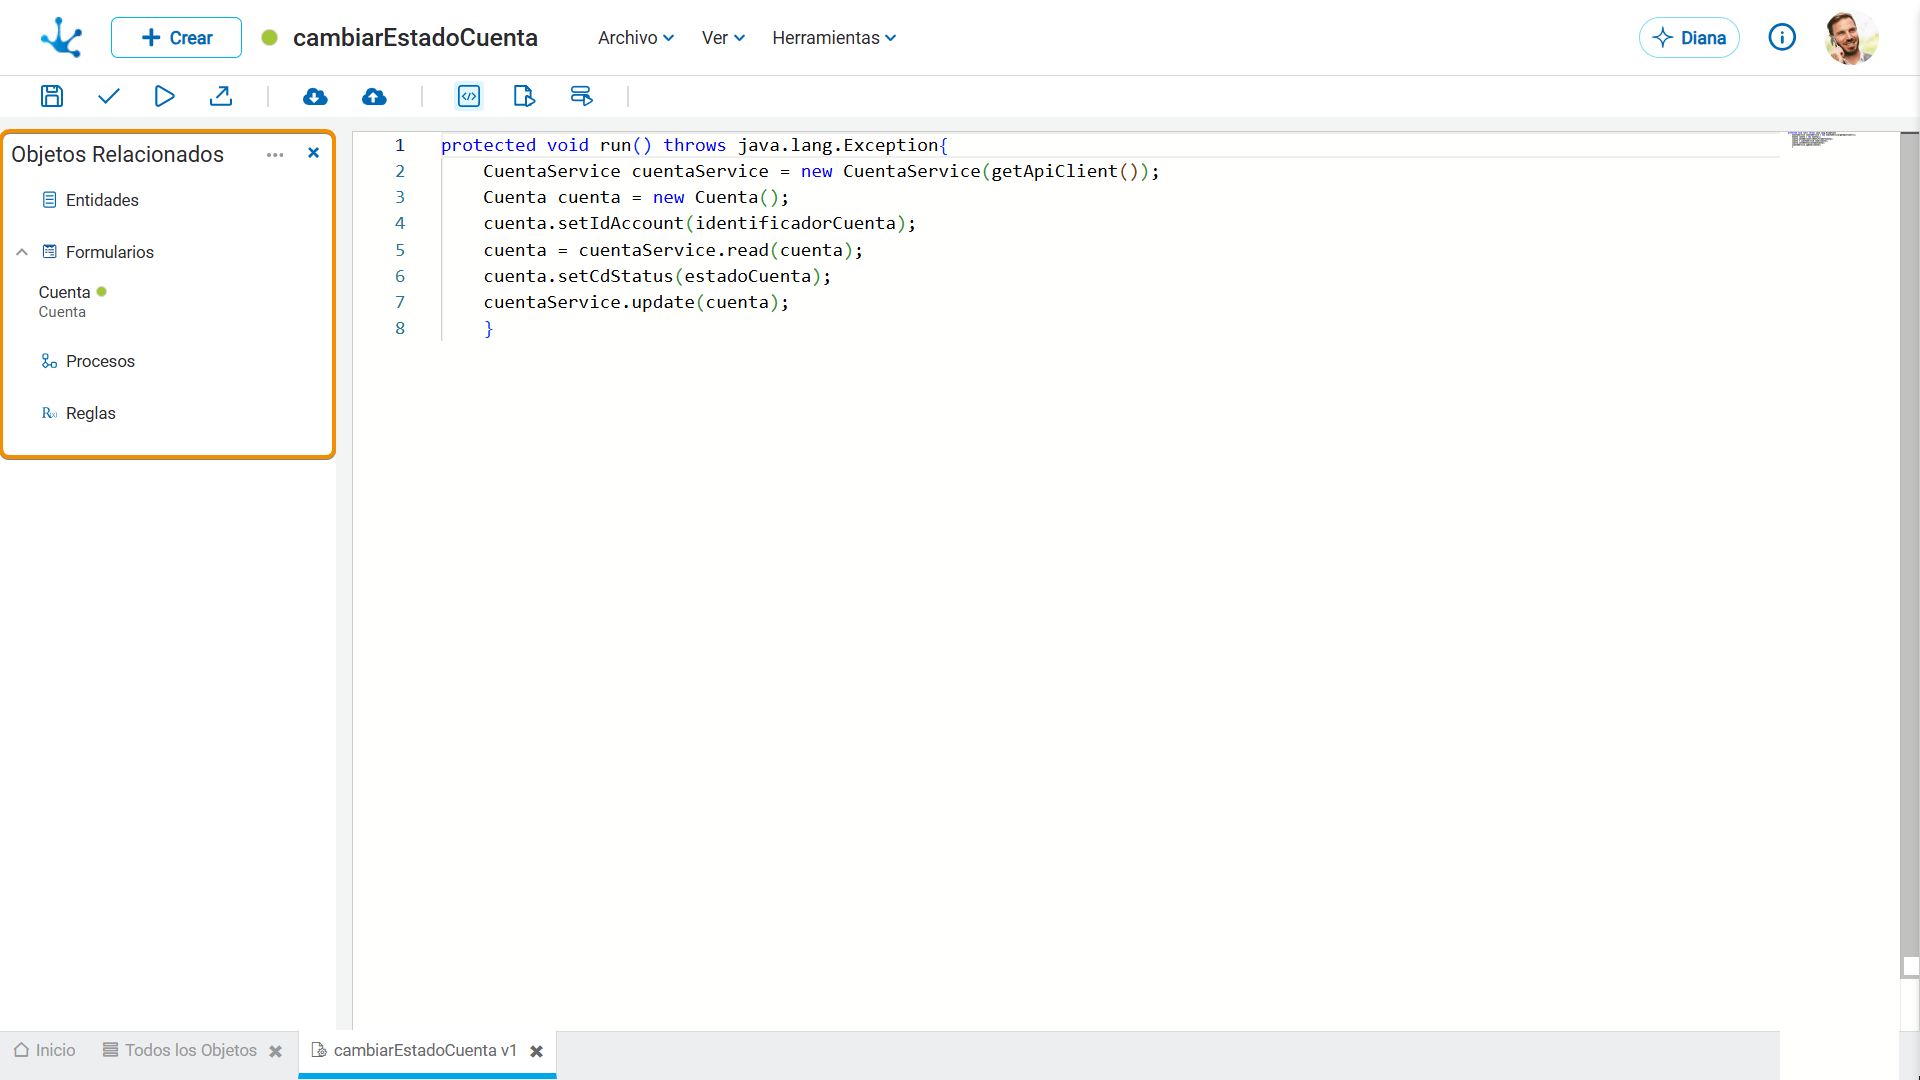Close the Objetos Relacionados panel
The height and width of the screenshot is (1080, 1920).
313,153
